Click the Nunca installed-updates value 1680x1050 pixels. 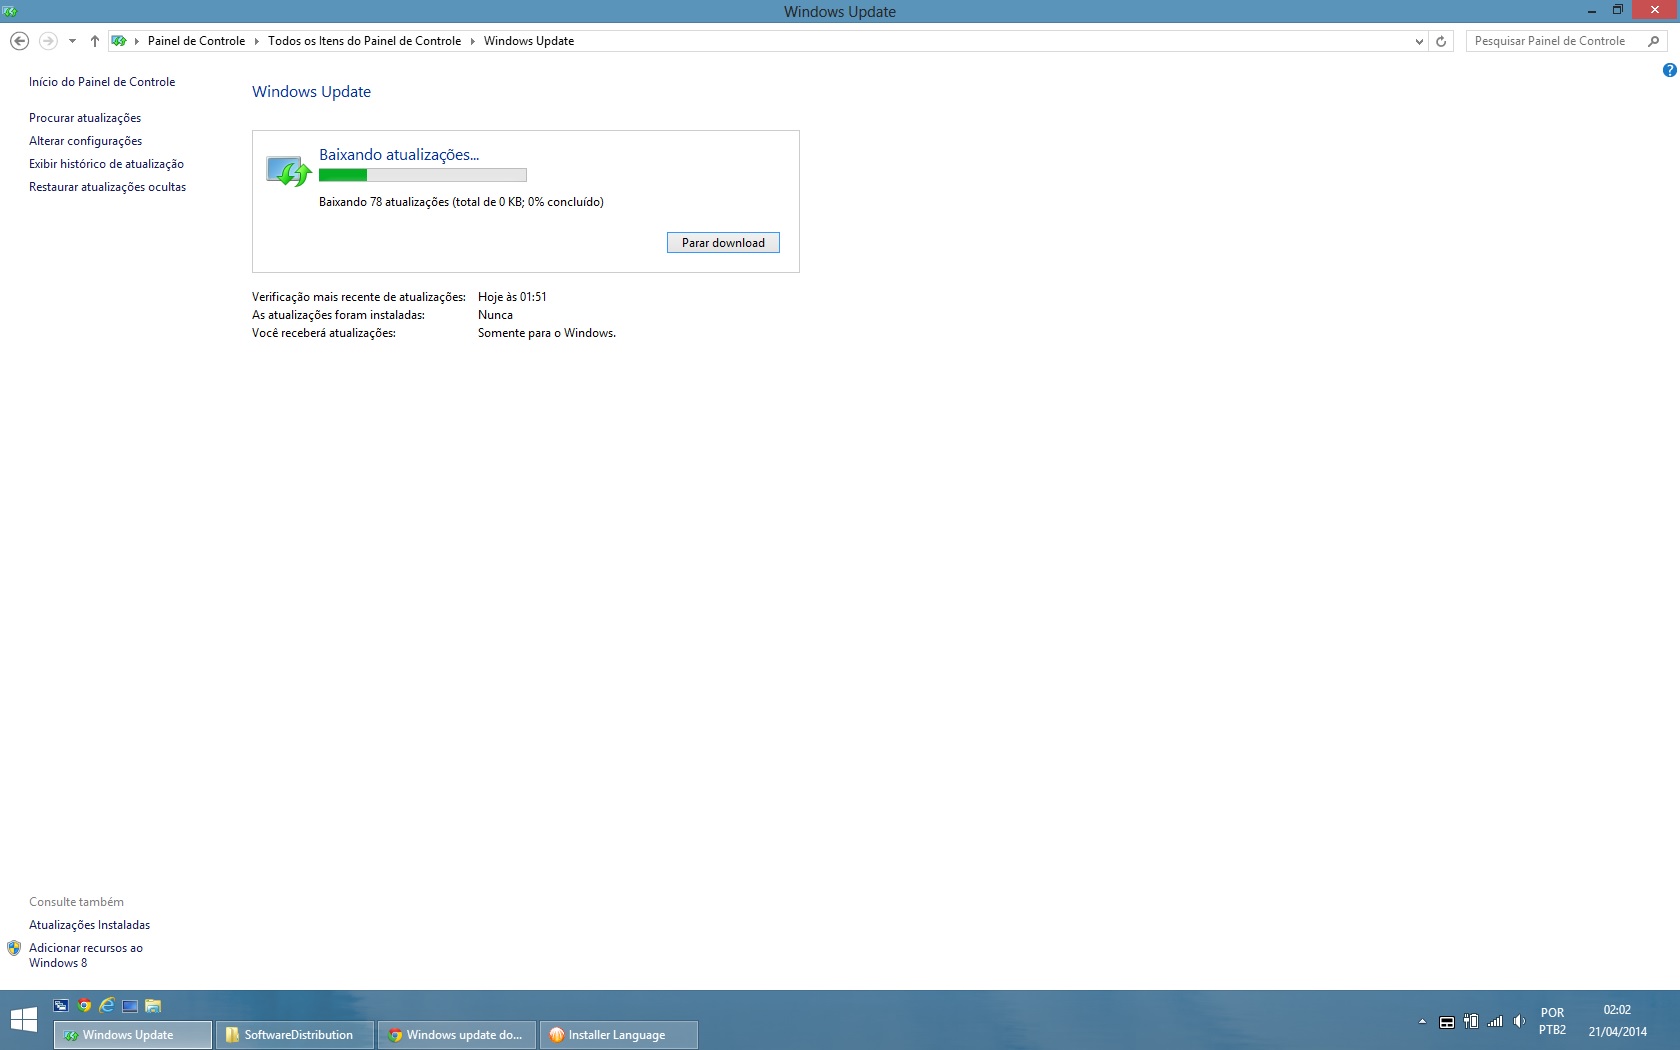(x=495, y=315)
